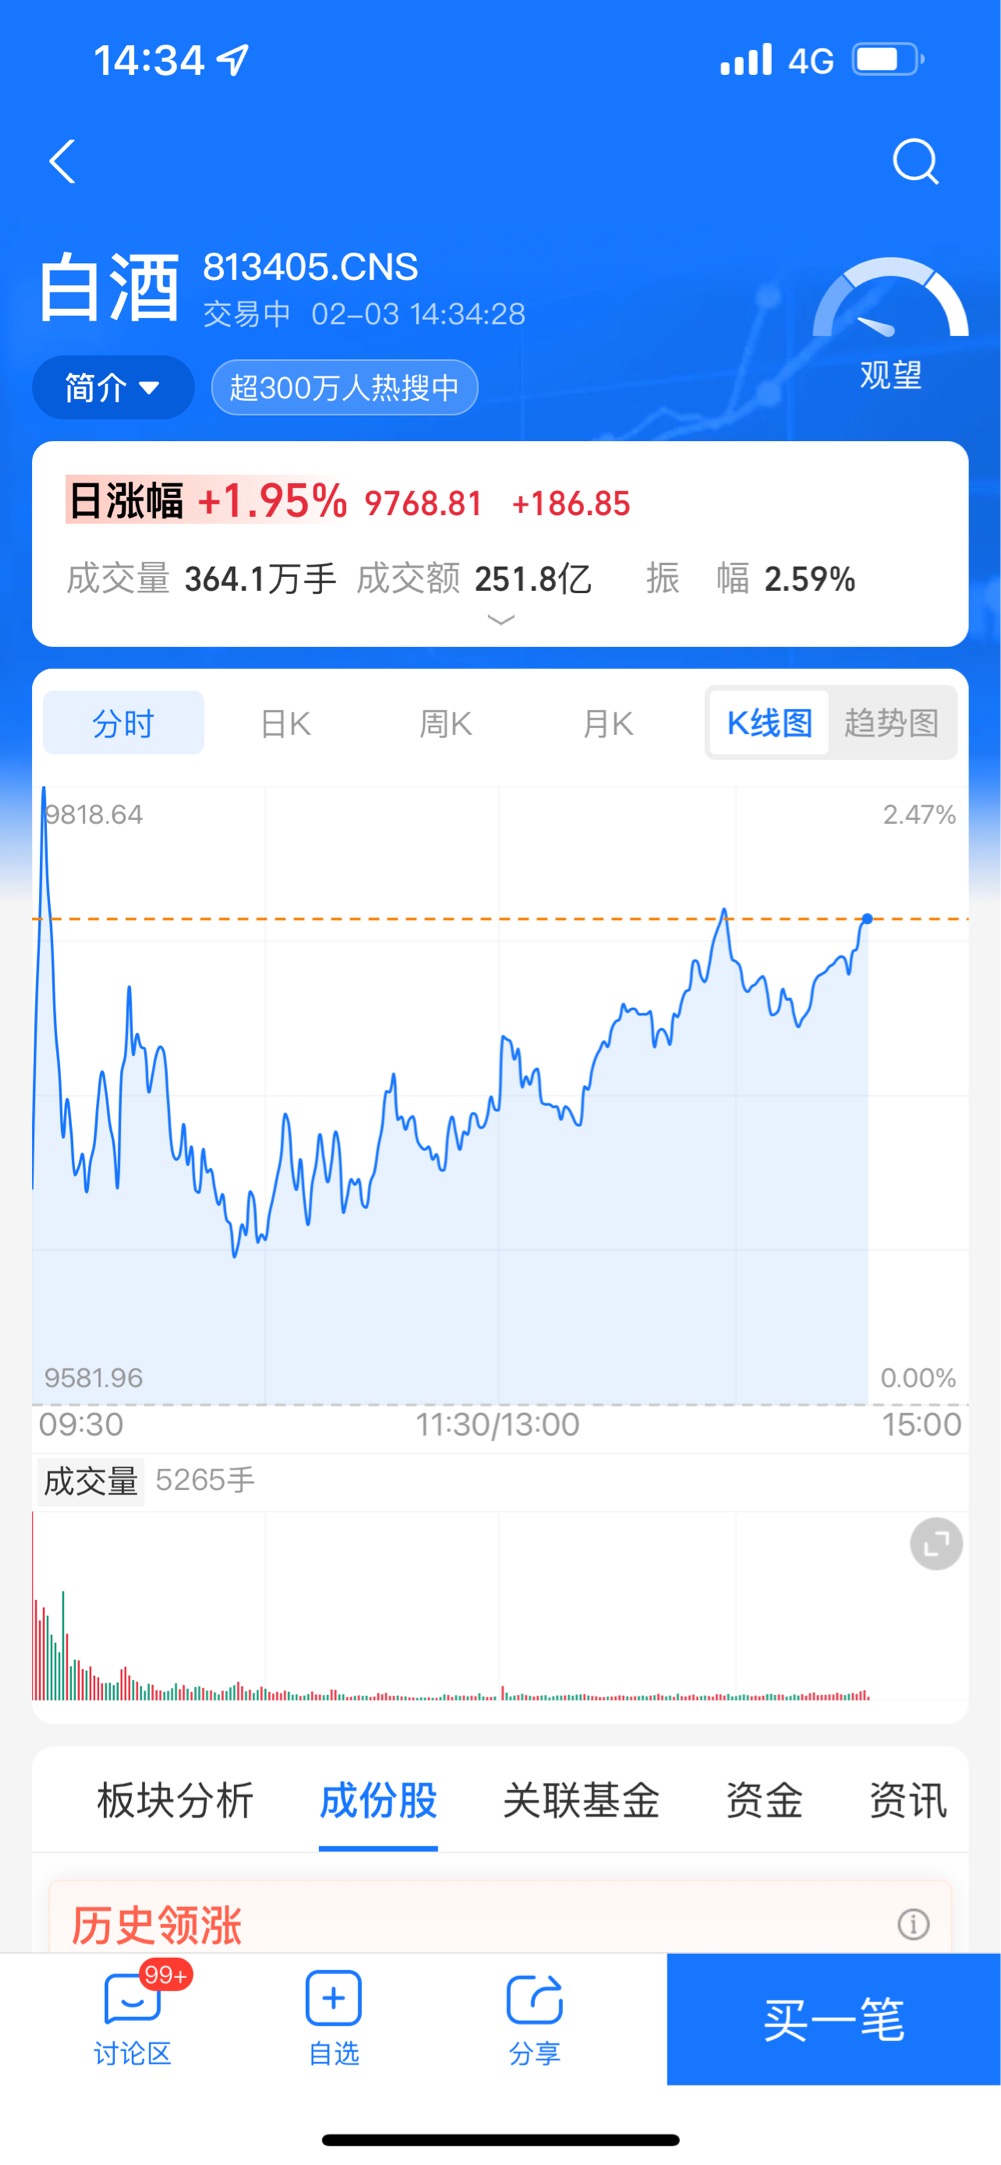1001x2165 pixels.
Task: Expand quote details chevron below stats
Action: [500, 620]
